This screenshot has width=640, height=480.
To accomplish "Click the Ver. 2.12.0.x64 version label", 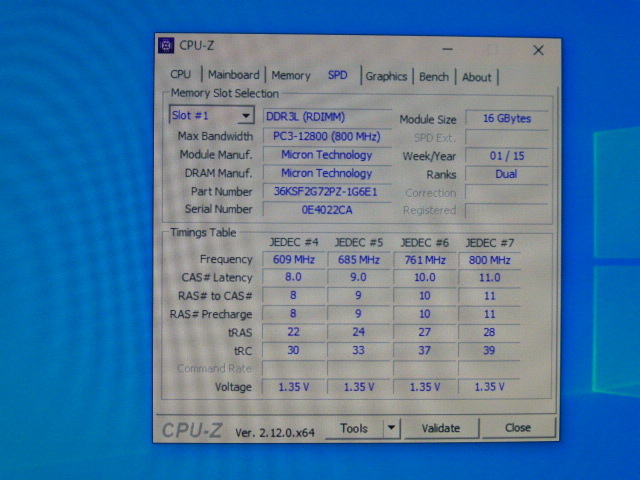I will pos(275,433).
